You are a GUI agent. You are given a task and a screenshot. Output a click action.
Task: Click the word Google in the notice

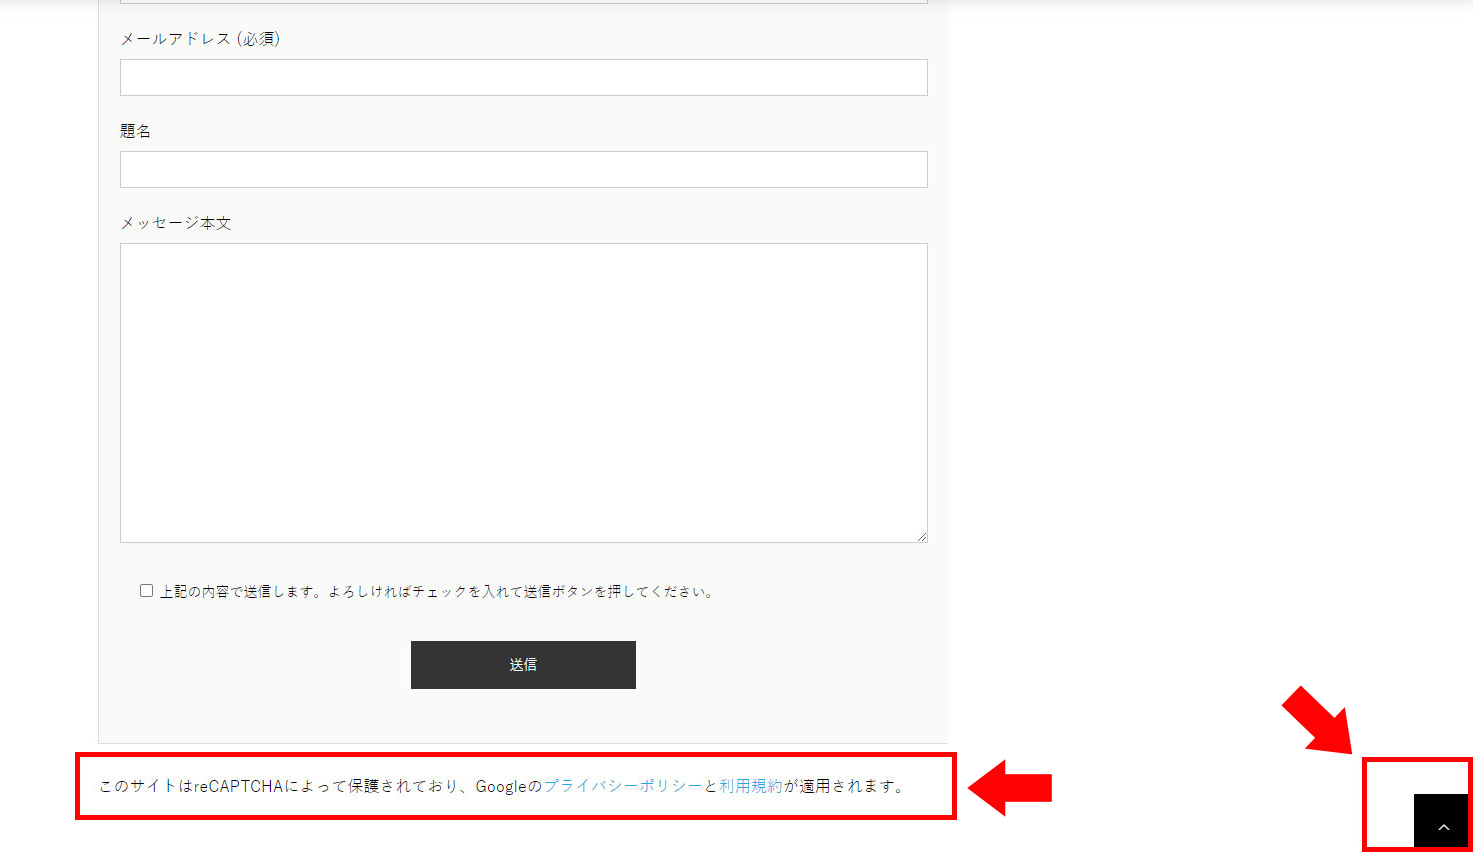[x=500, y=786]
